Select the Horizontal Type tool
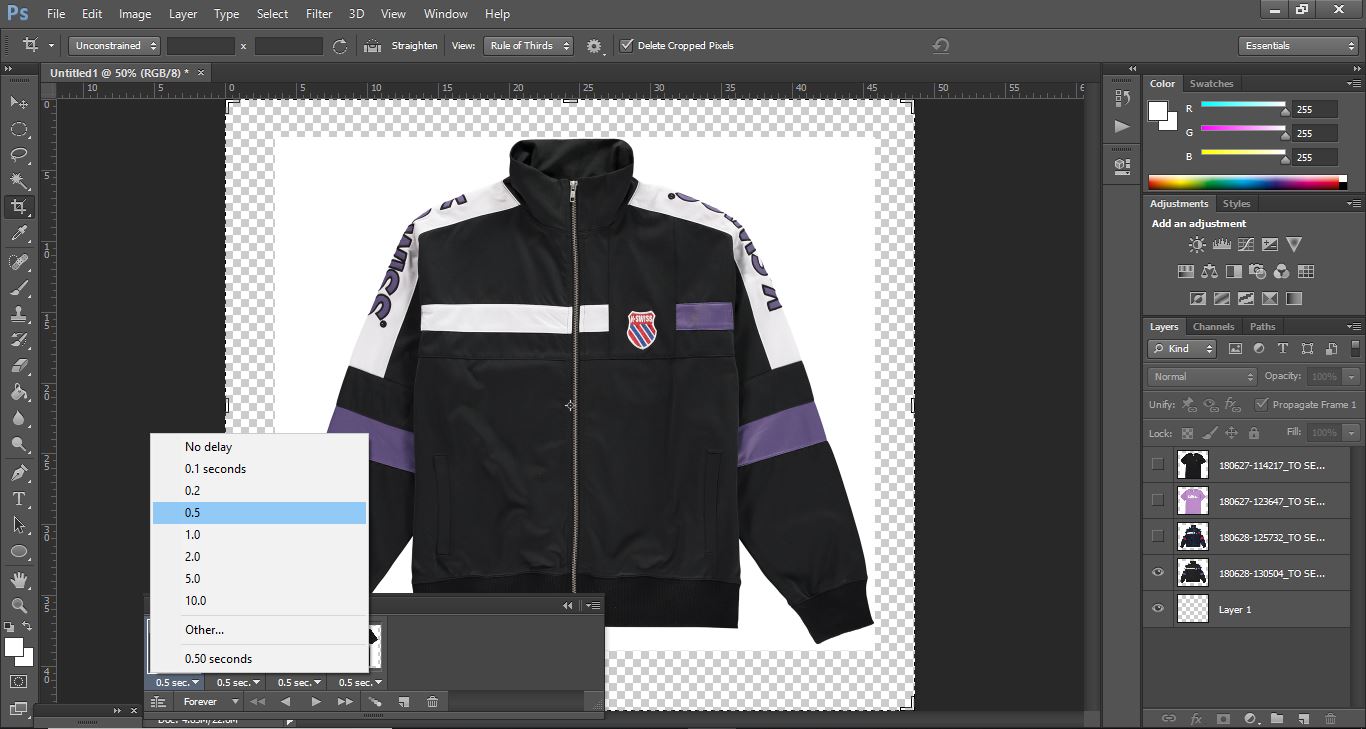This screenshot has height=729, width=1366. 18,498
